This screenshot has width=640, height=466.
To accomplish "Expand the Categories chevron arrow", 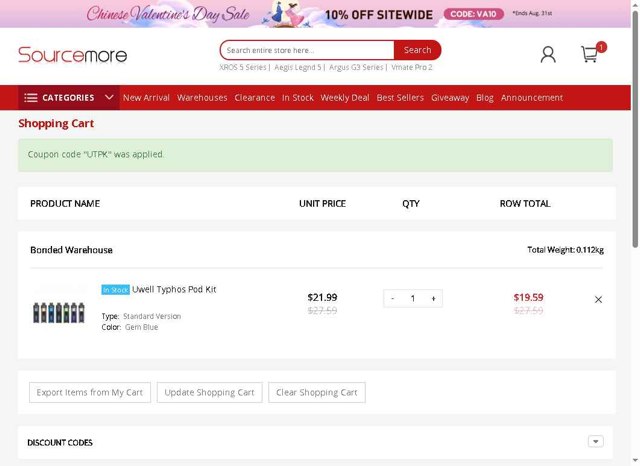I will pos(109,98).
